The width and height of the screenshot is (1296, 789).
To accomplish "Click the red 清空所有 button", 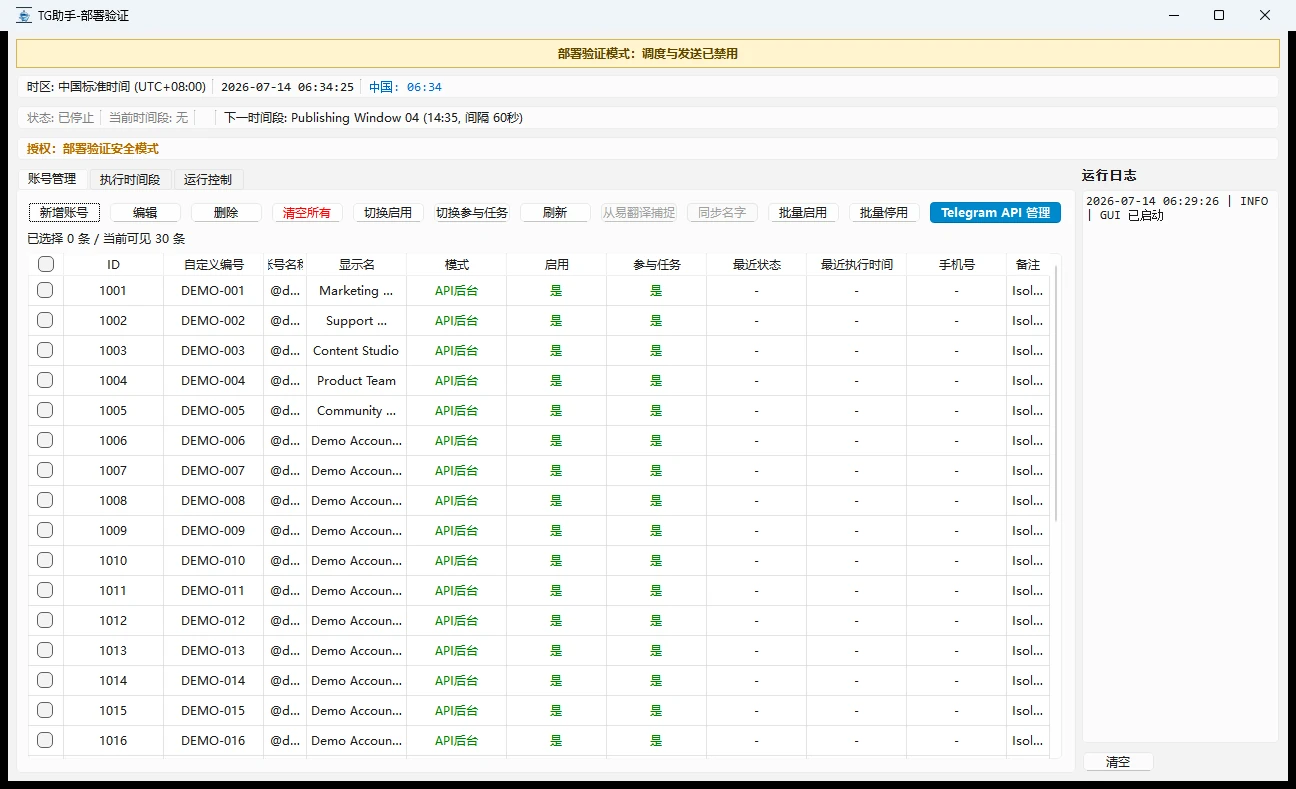I will coord(307,213).
